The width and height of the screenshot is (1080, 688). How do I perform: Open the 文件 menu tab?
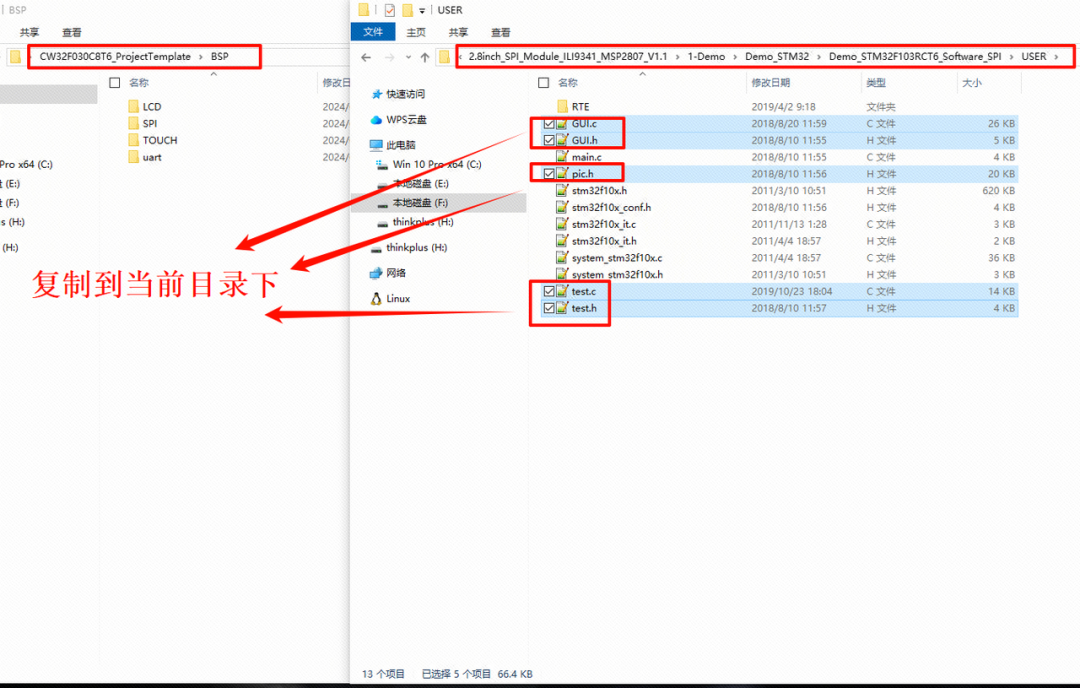(373, 32)
